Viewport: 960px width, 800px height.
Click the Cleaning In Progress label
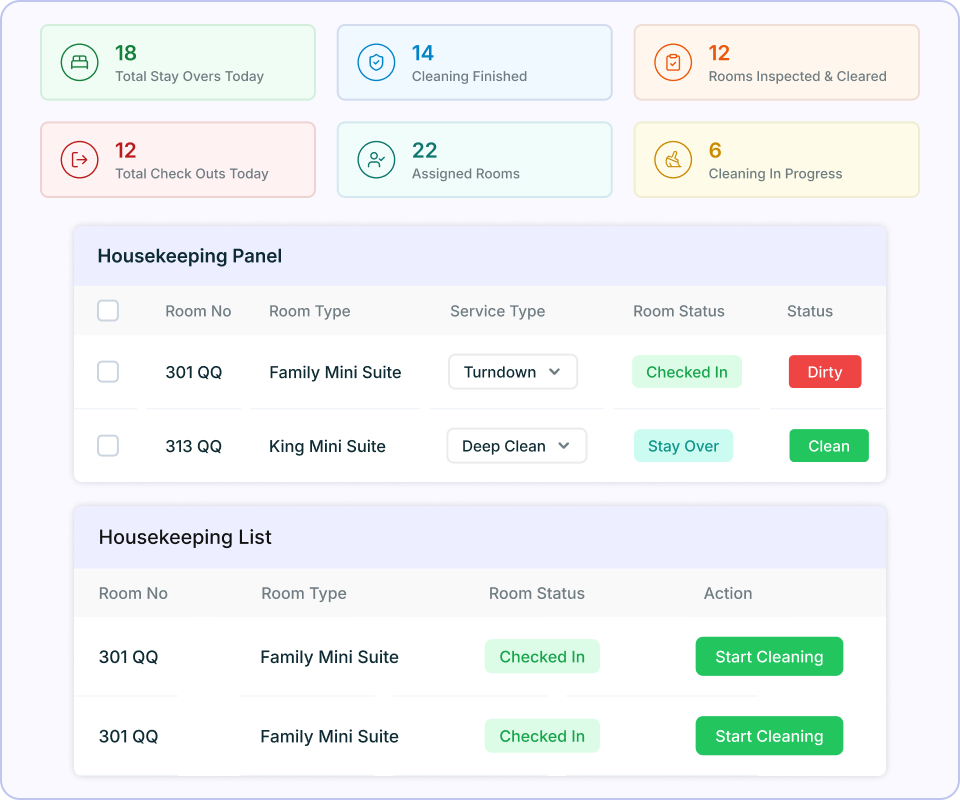(776, 174)
